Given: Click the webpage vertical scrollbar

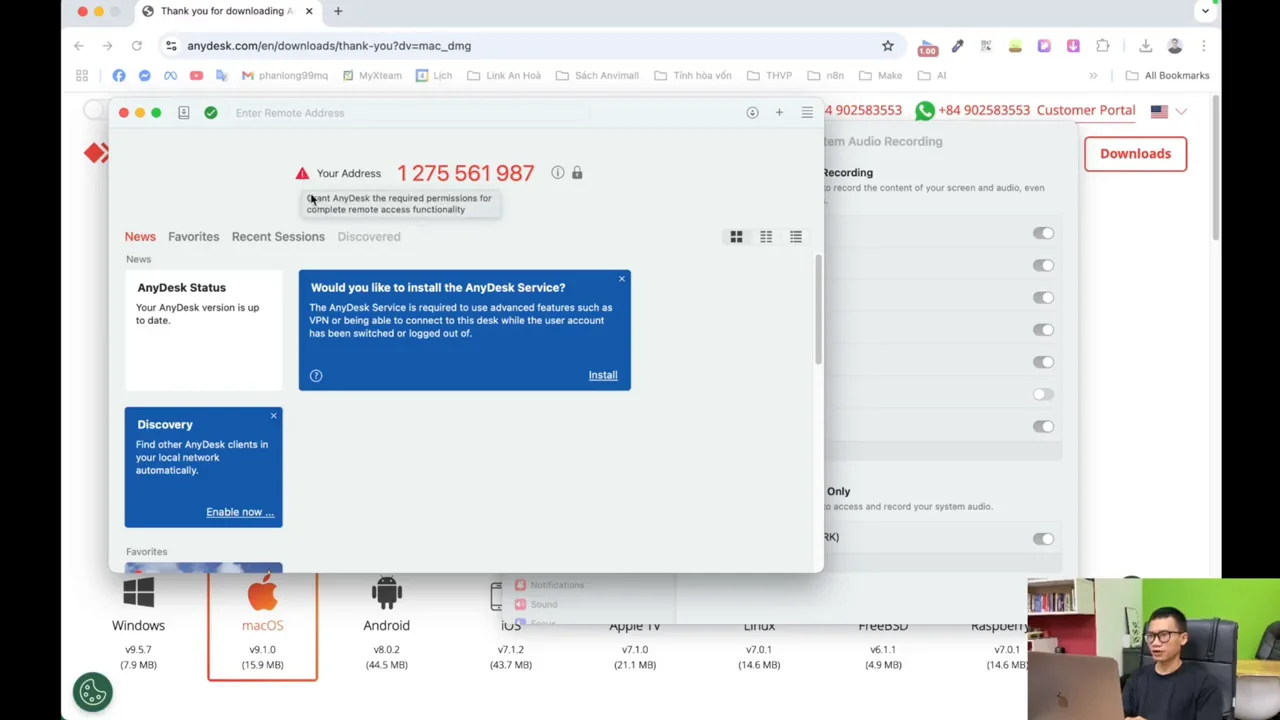Looking at the screenshot, I should point(1215,168).
